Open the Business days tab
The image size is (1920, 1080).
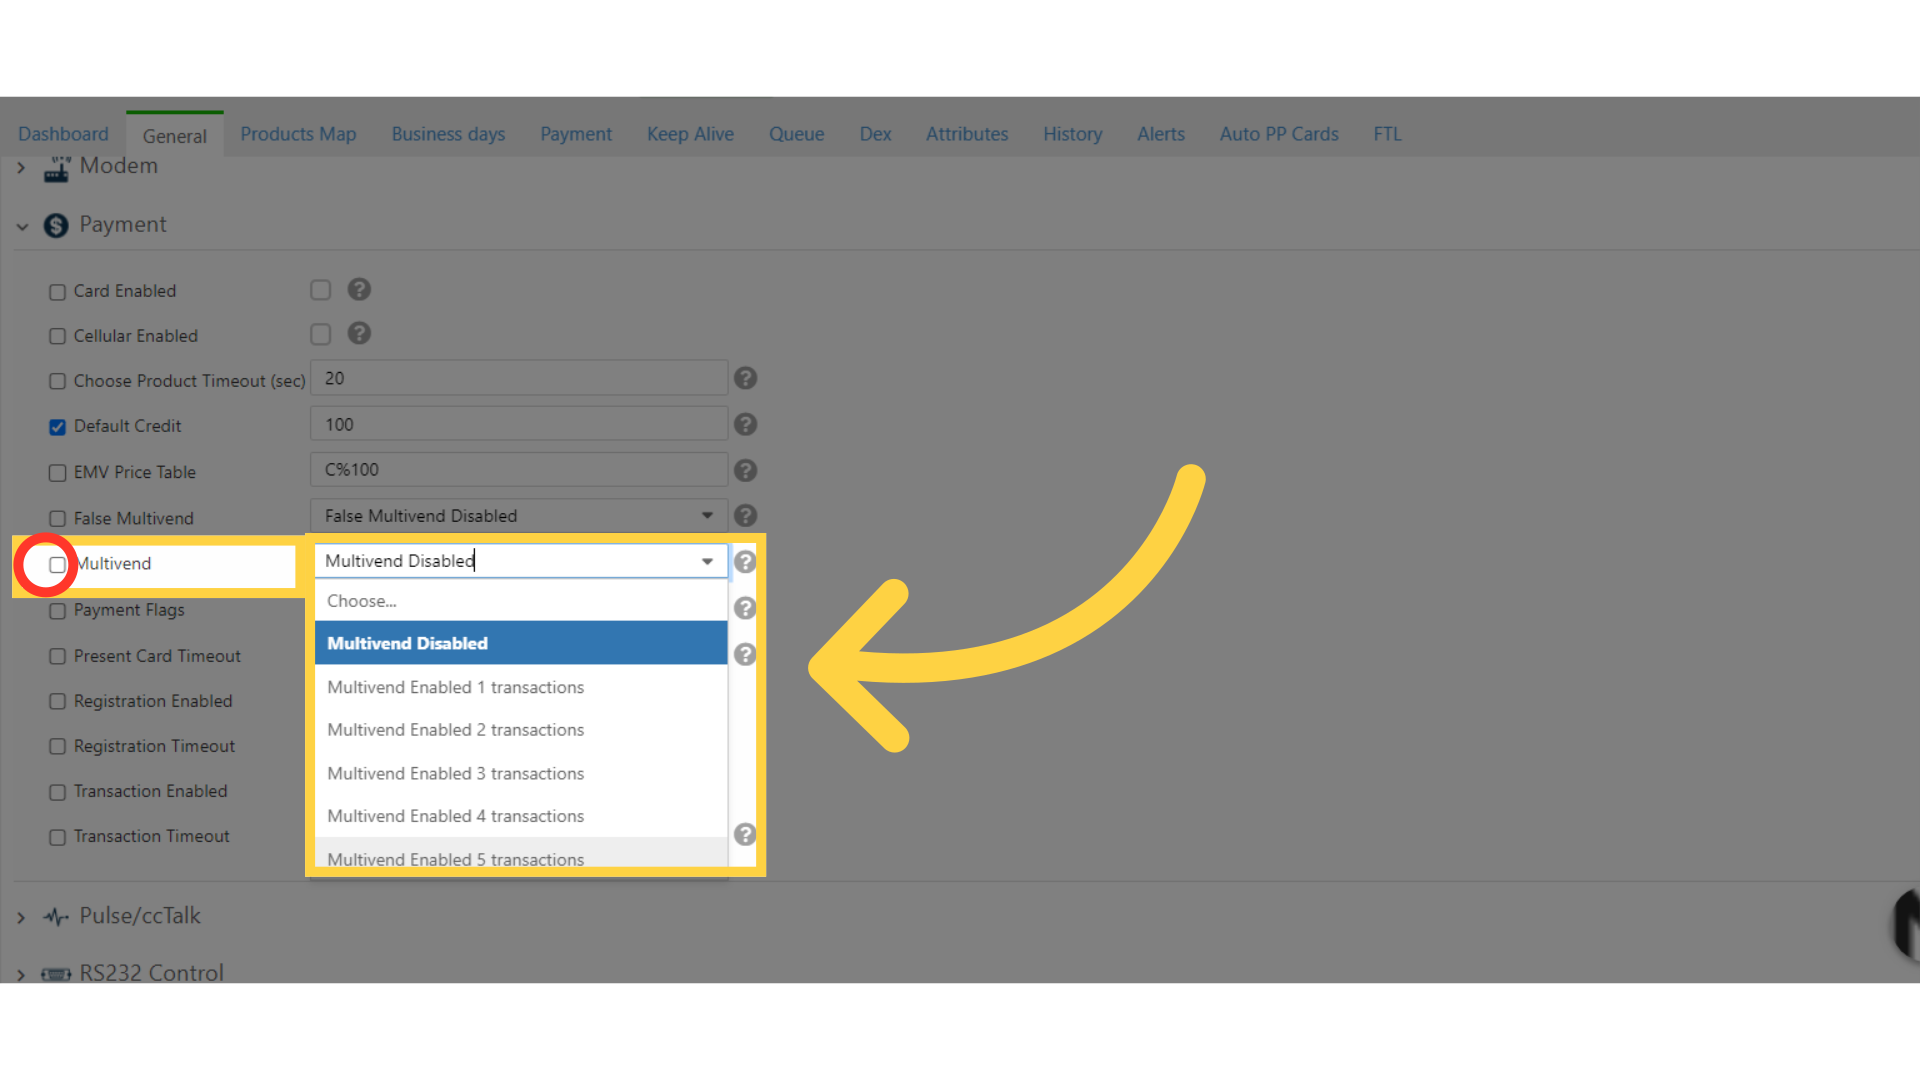coord(448,134)
